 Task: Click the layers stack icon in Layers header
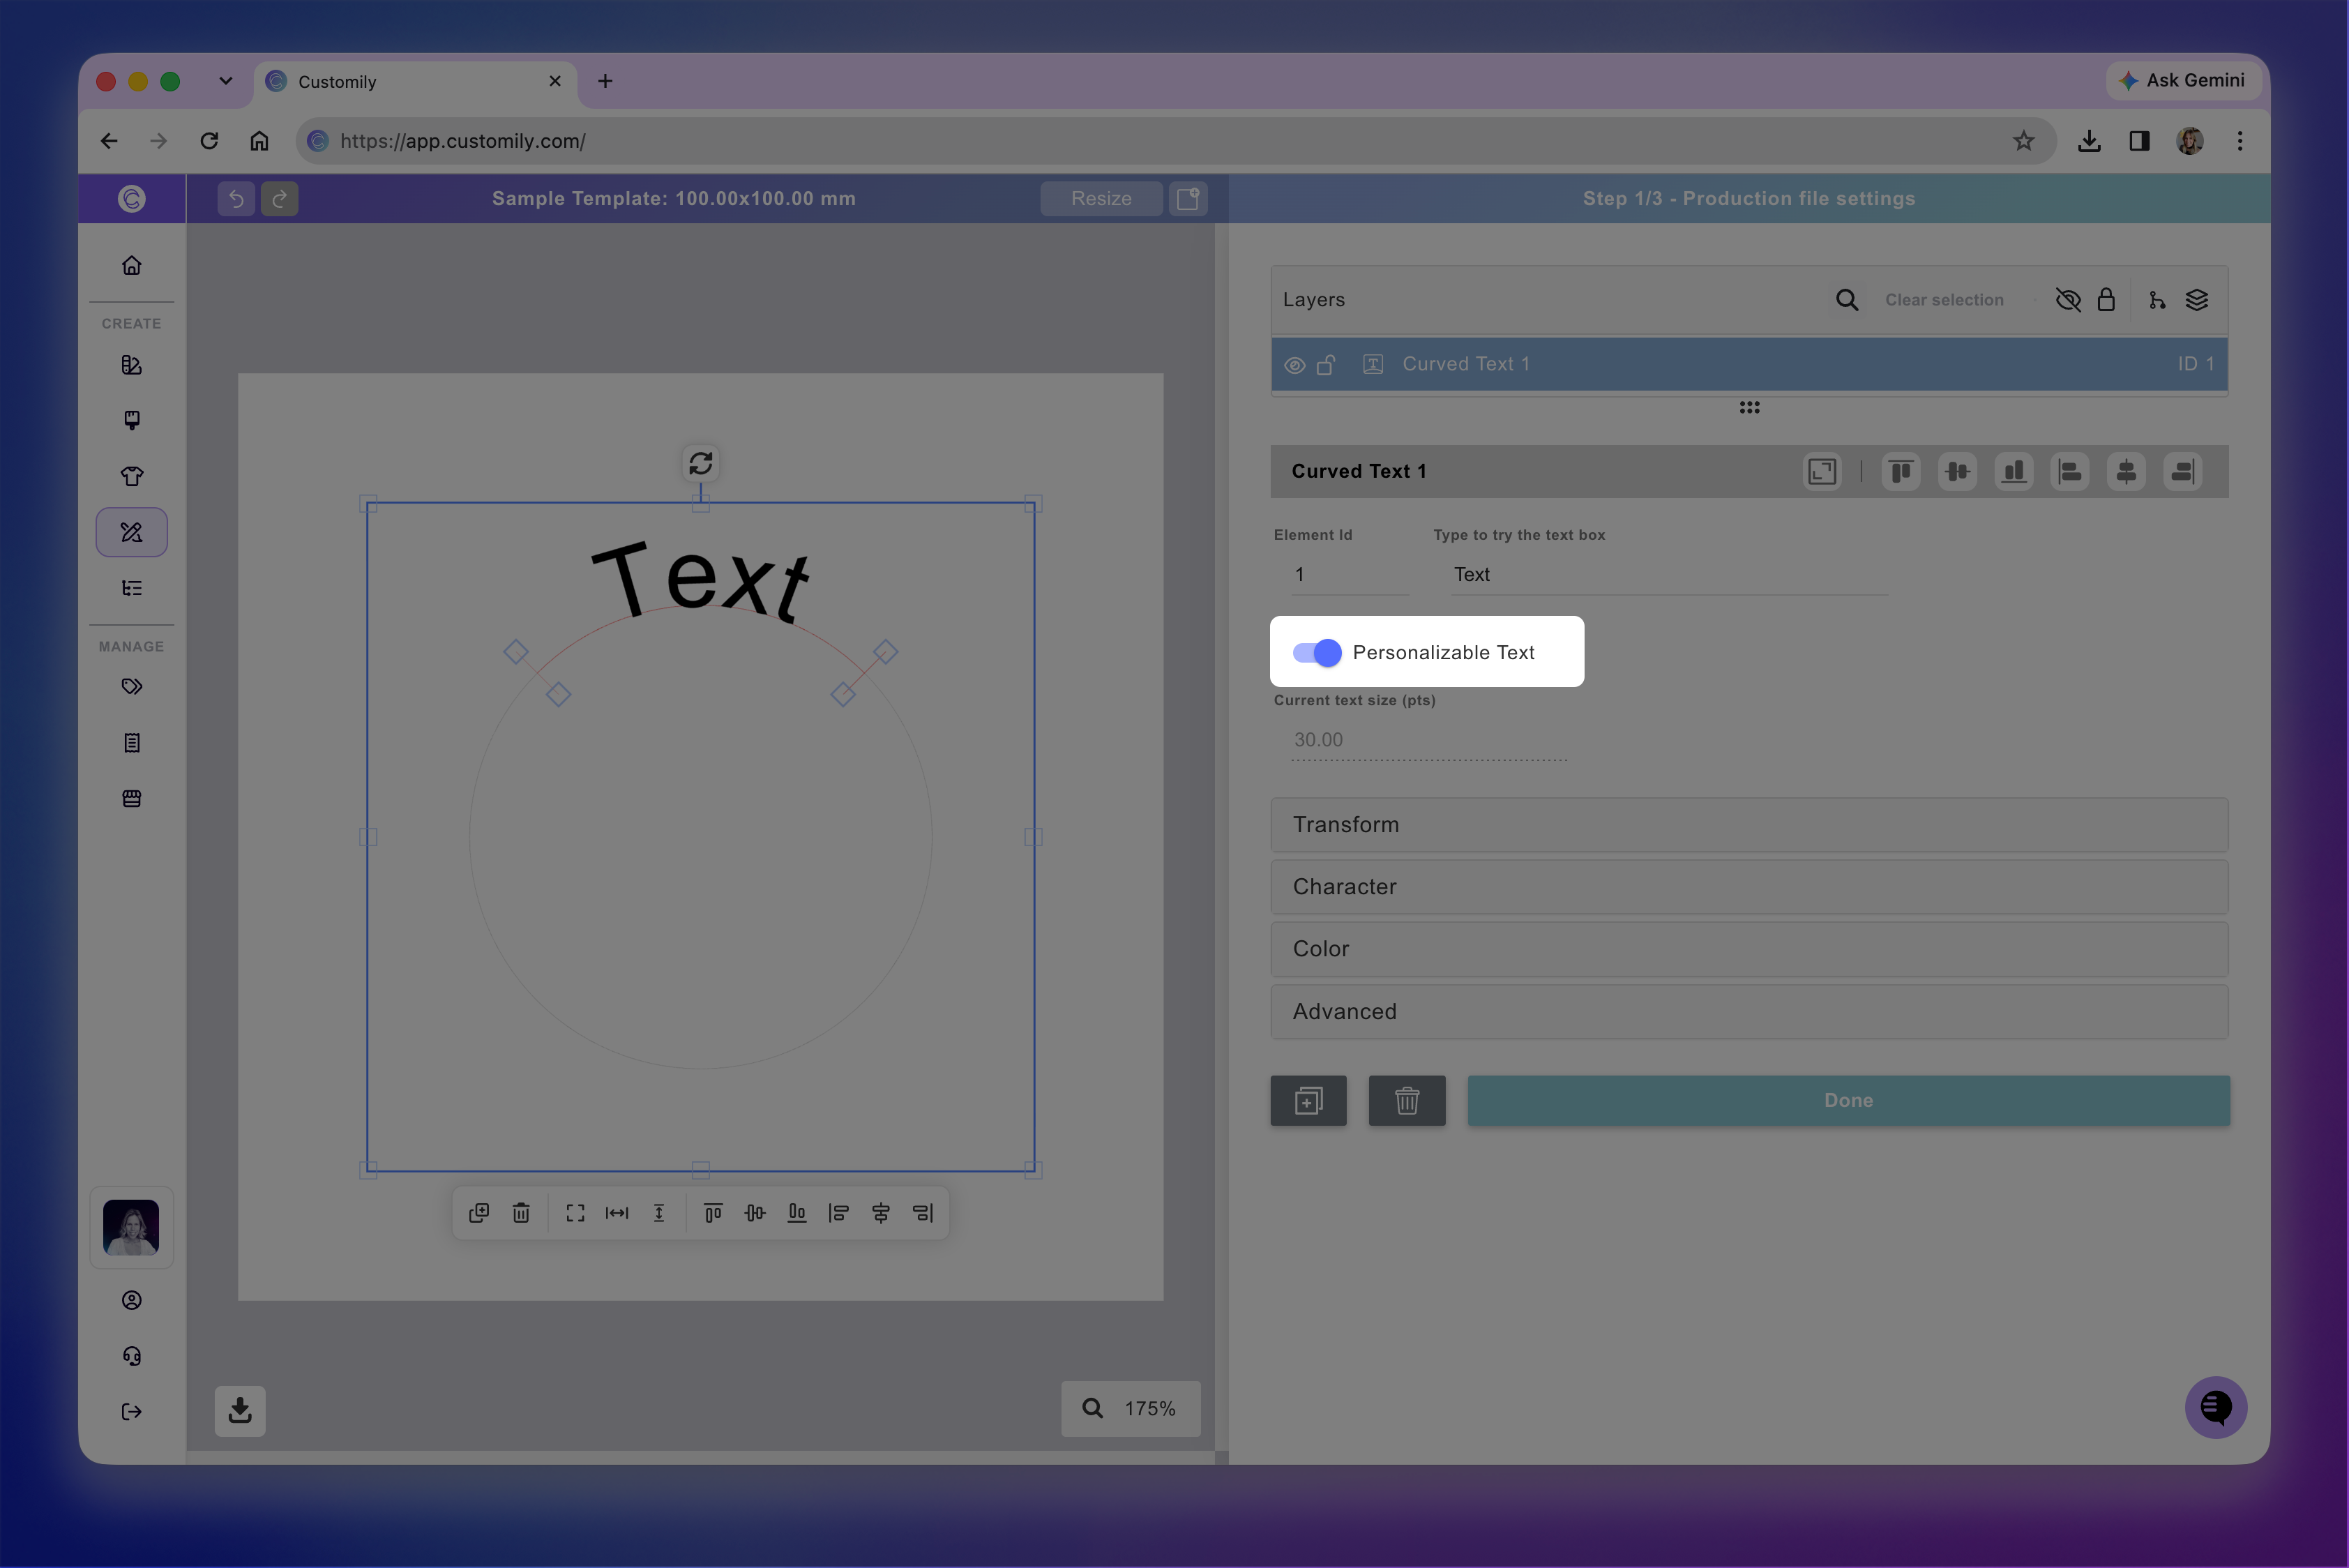pos(2197,300)
